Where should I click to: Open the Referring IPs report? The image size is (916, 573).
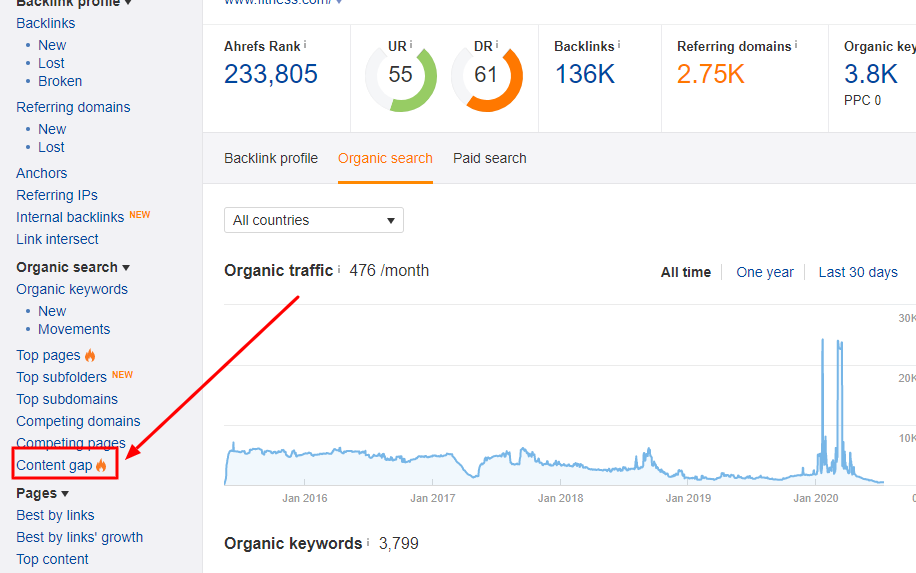coord(57,195)
